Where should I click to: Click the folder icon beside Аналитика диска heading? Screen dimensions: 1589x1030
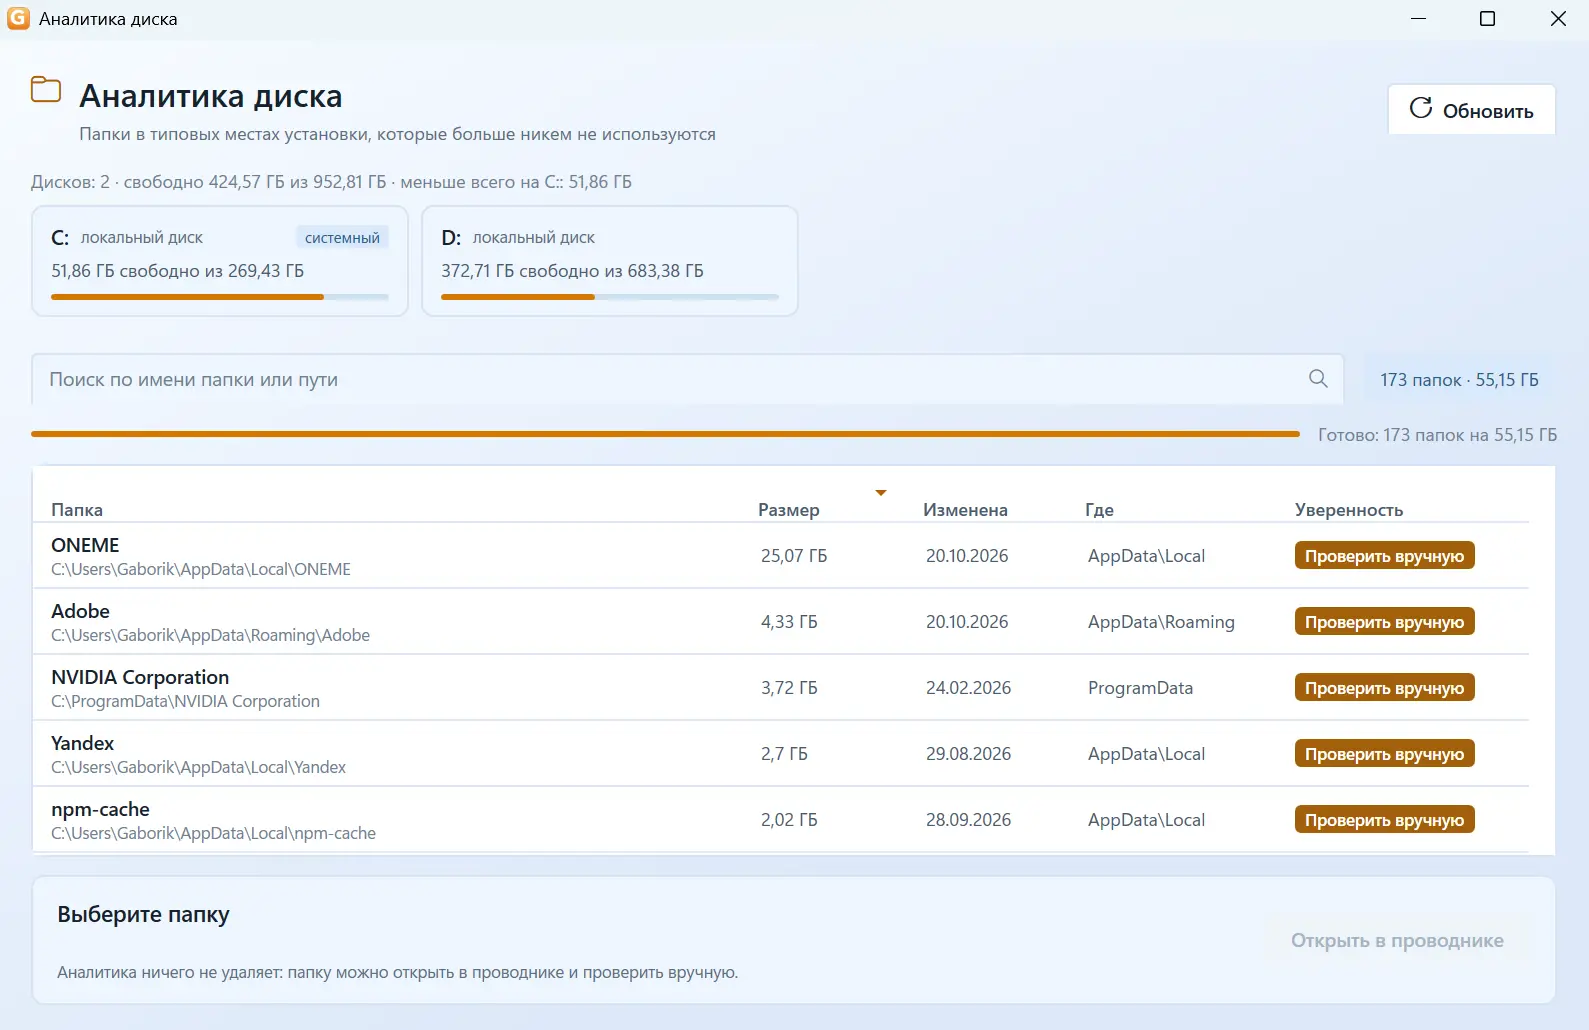[46, 90]
